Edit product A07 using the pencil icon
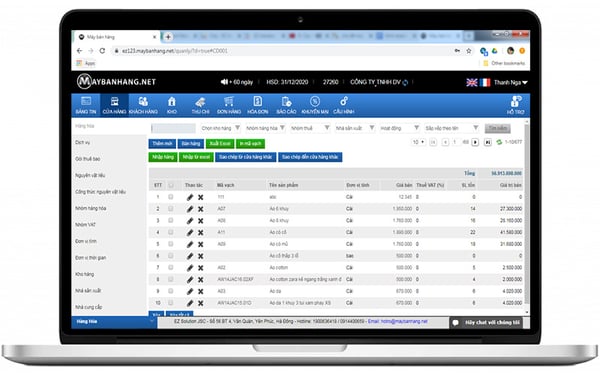The image size is (600, 375). click(x=190, y=209)
